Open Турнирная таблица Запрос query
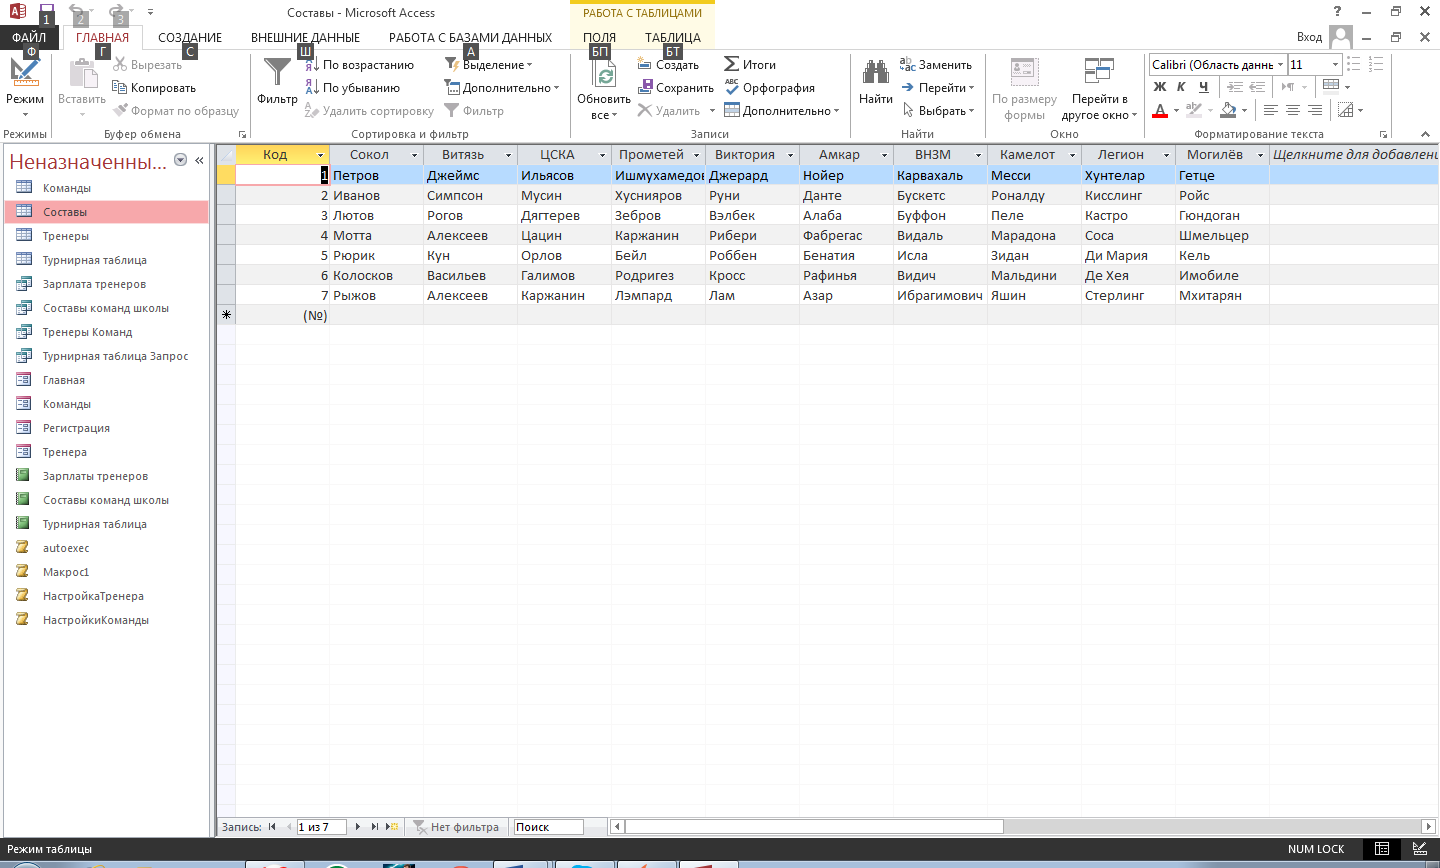The image size is (1440, 868). pos(115,356)
